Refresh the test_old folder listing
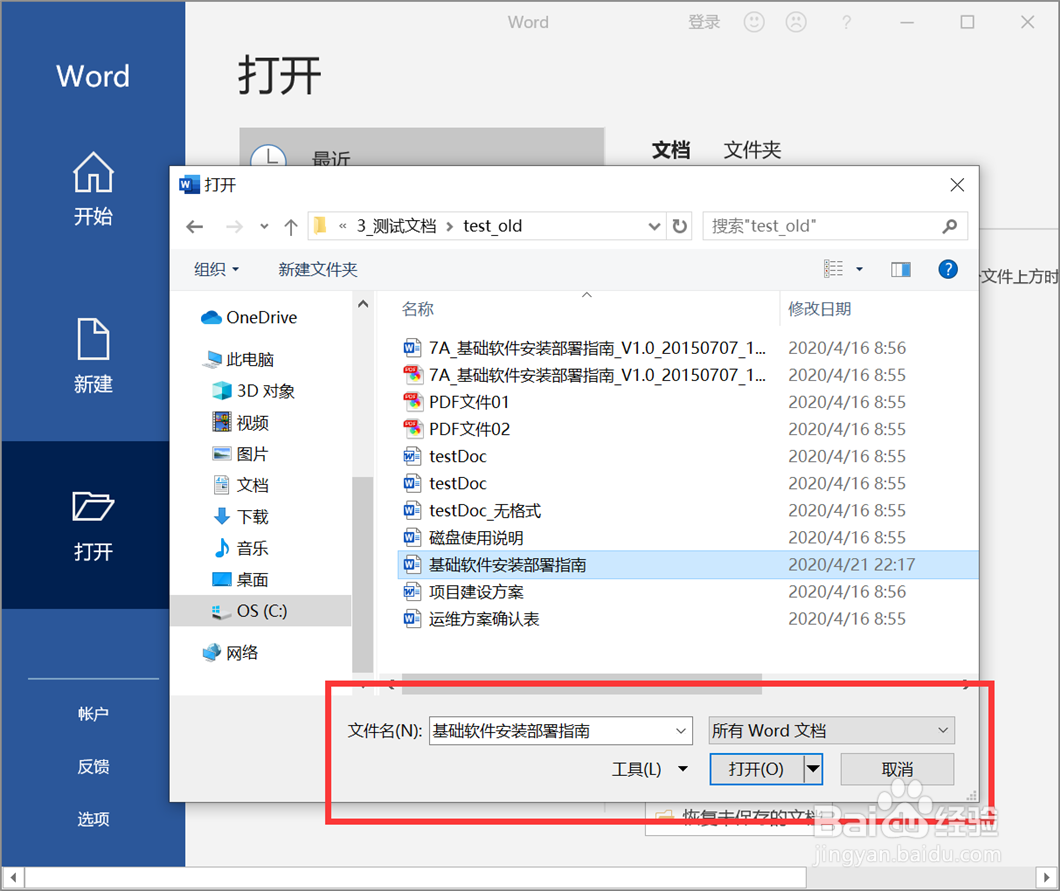1060x891 pixels. click(680, 226)
